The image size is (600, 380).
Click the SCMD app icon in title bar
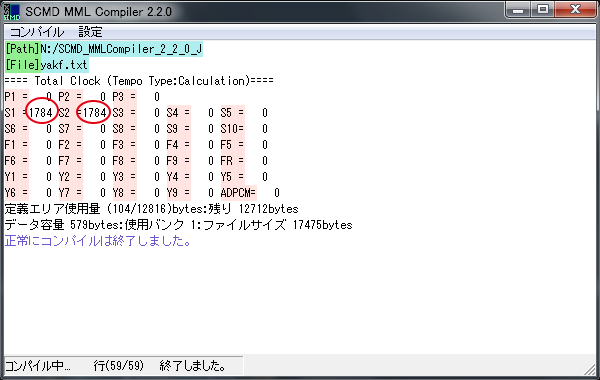click(x=11, y=12)
